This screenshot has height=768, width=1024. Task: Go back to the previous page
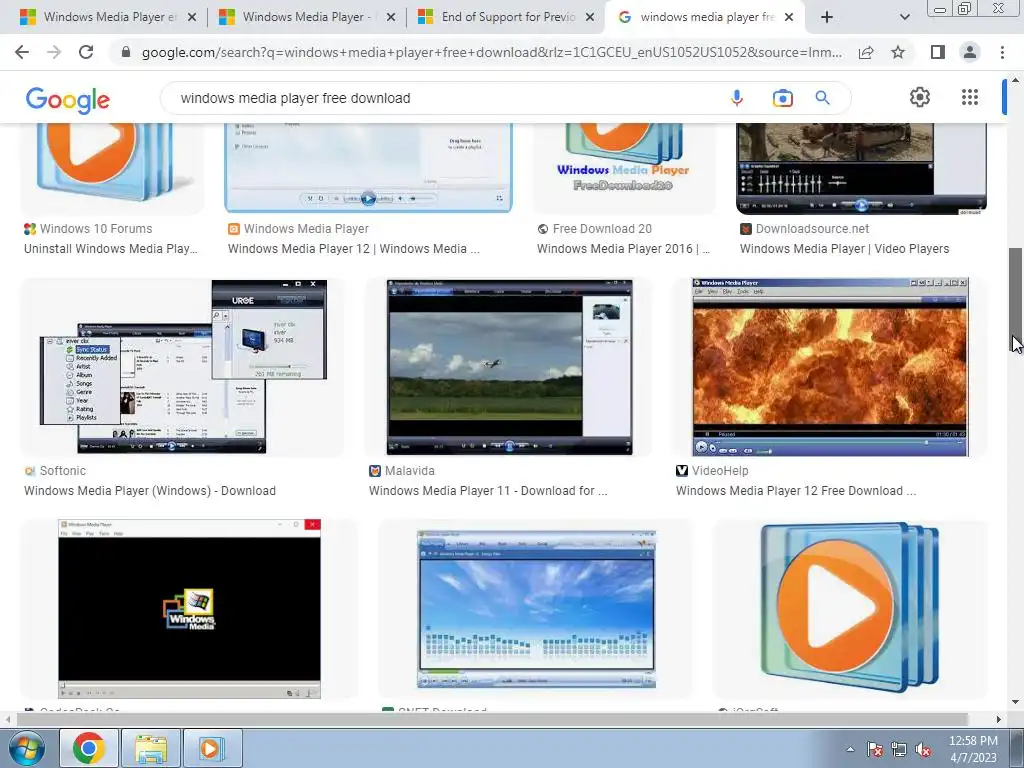click(x=22, y=52)
